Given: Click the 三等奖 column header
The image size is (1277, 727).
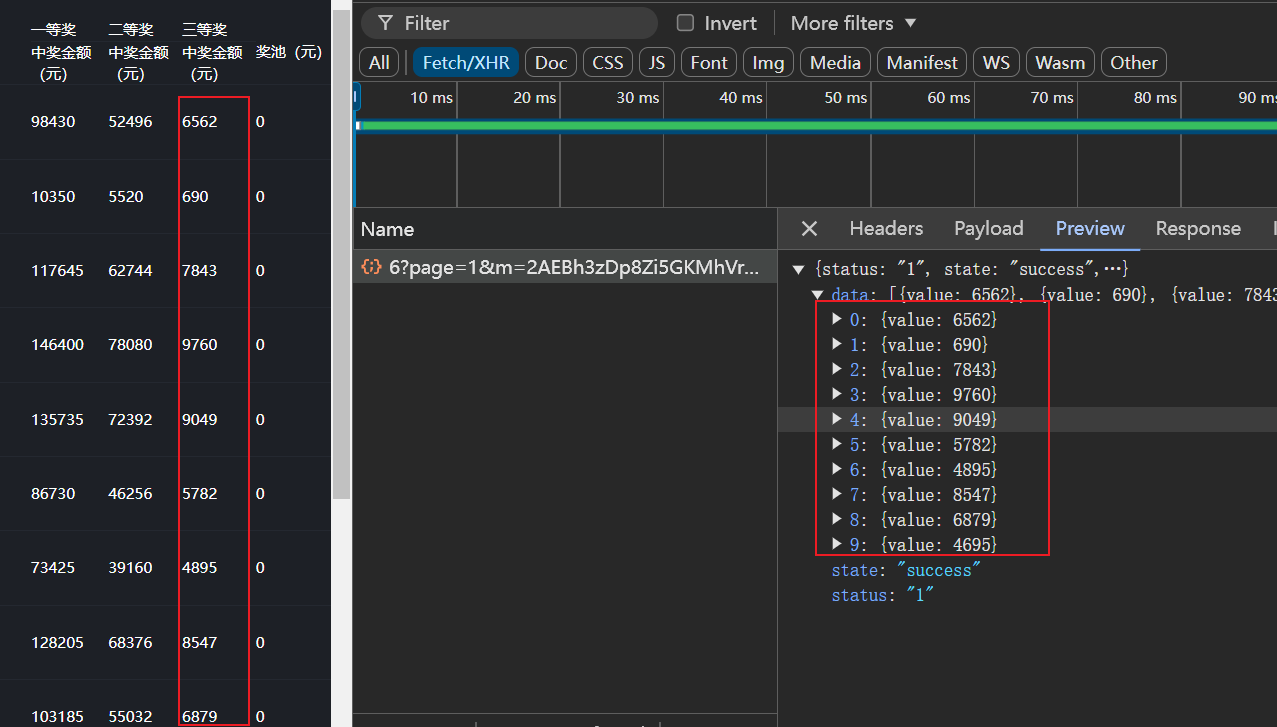Looking at the screenshot, I should click(212, 52).
